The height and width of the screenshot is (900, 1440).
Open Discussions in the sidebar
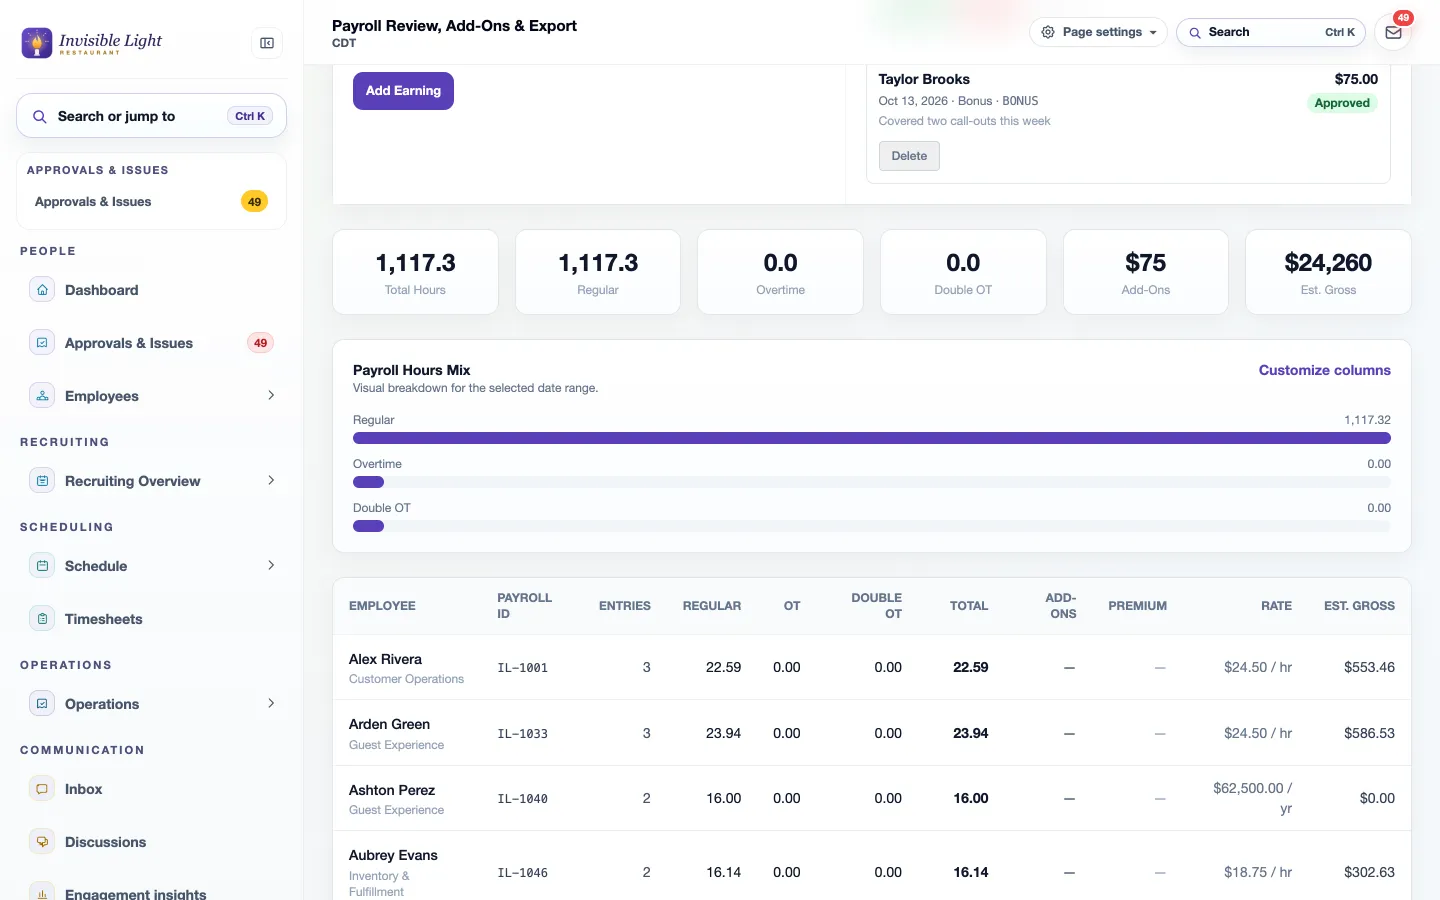152,842
